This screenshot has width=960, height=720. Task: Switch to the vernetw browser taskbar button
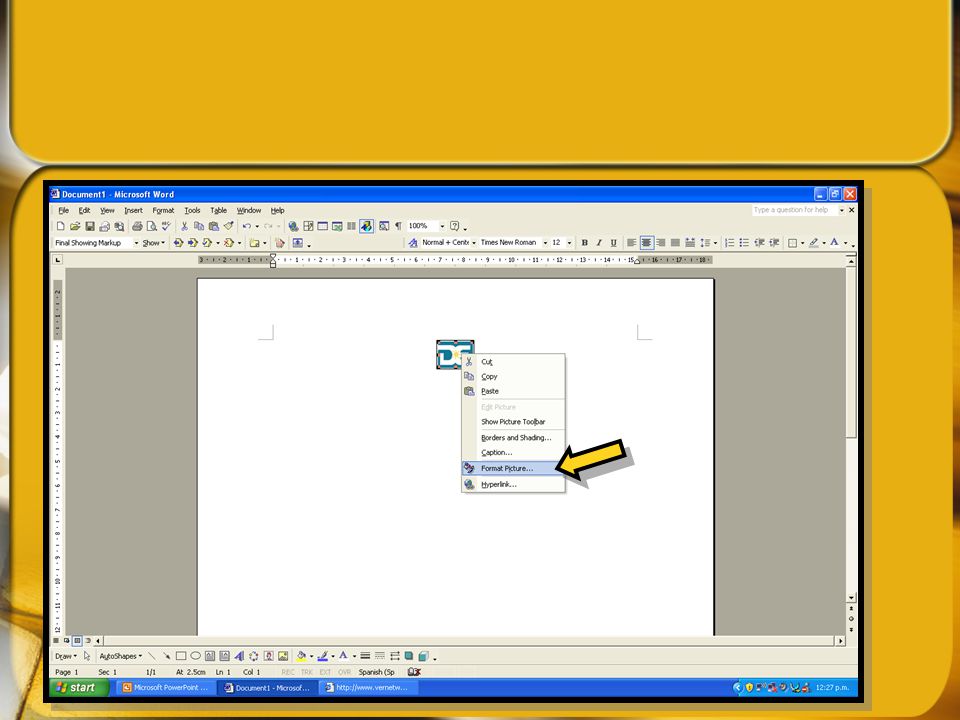[369, 688]
